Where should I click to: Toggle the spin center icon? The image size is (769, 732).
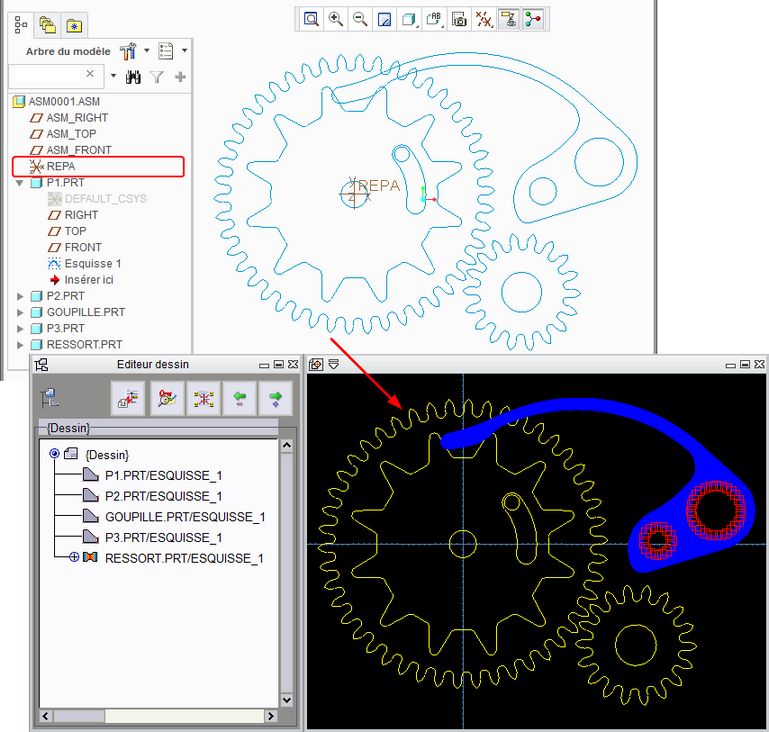(534, 20)
